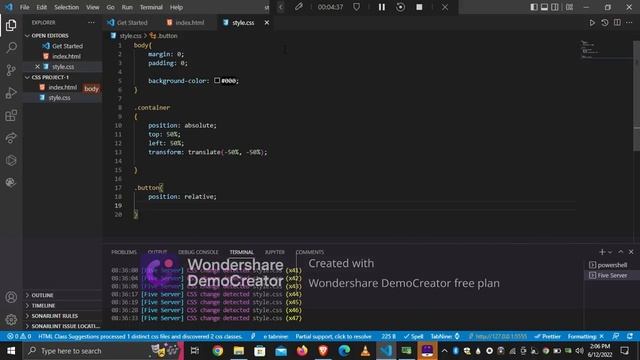Viewport: 640px width, 360px height.
Task: Click the 127.0.0.1 server link in the status bar
Action: 498,336
